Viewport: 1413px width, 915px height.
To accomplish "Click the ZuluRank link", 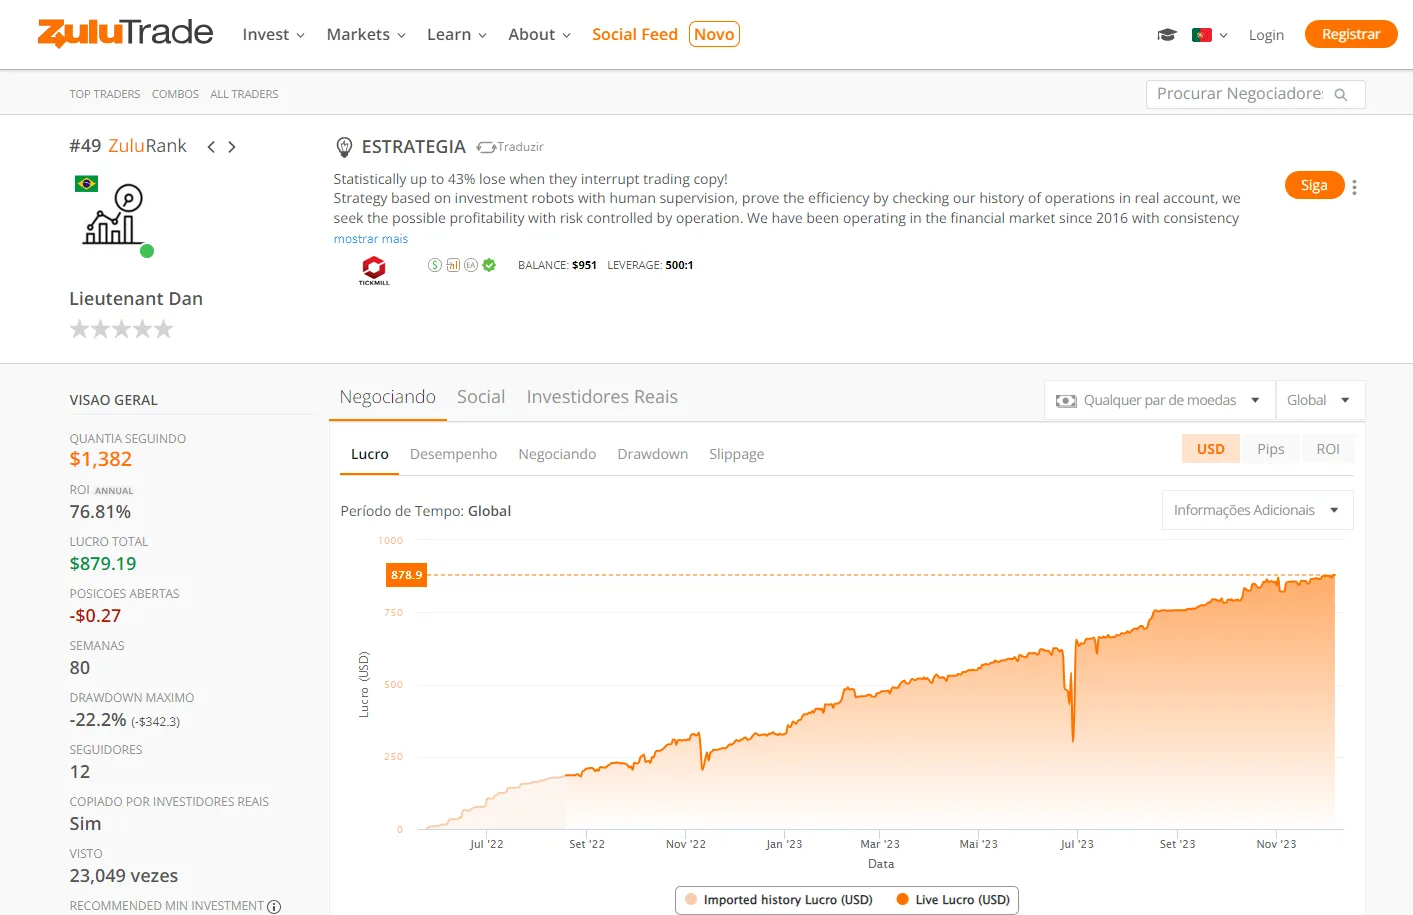I will pos(147,146).
